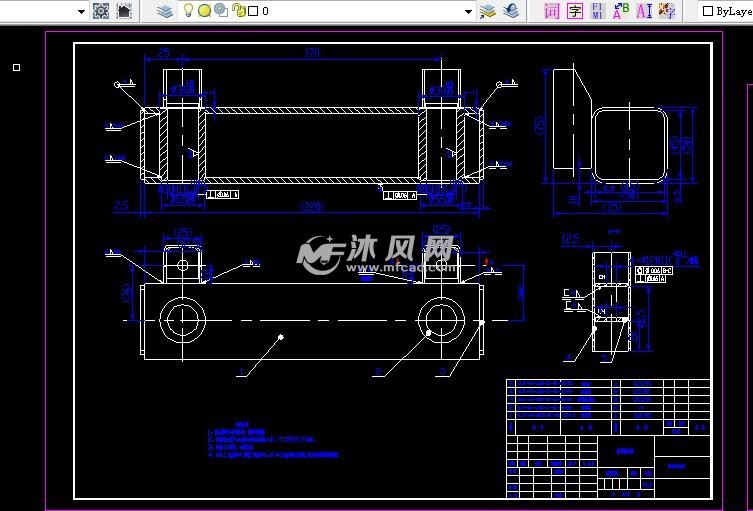753x511 pixels.
Task: Toggle freeze sun icon for layer 0
Action: pyautogui.click(x=204, y=11)
